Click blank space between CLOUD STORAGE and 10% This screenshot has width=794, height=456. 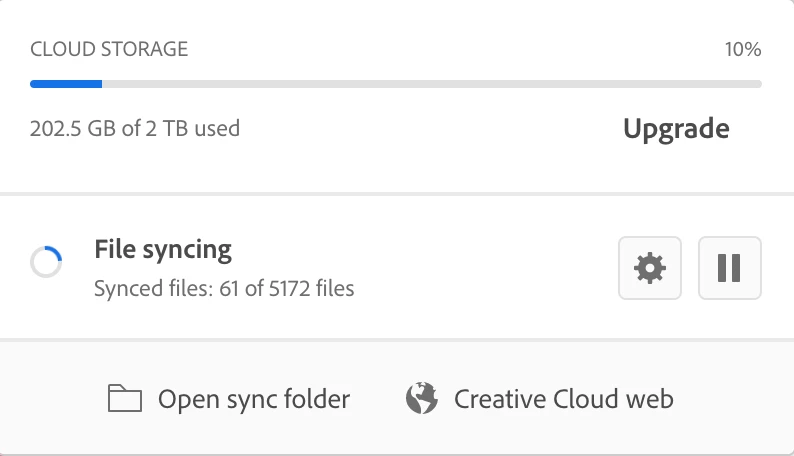coord(450,48)
